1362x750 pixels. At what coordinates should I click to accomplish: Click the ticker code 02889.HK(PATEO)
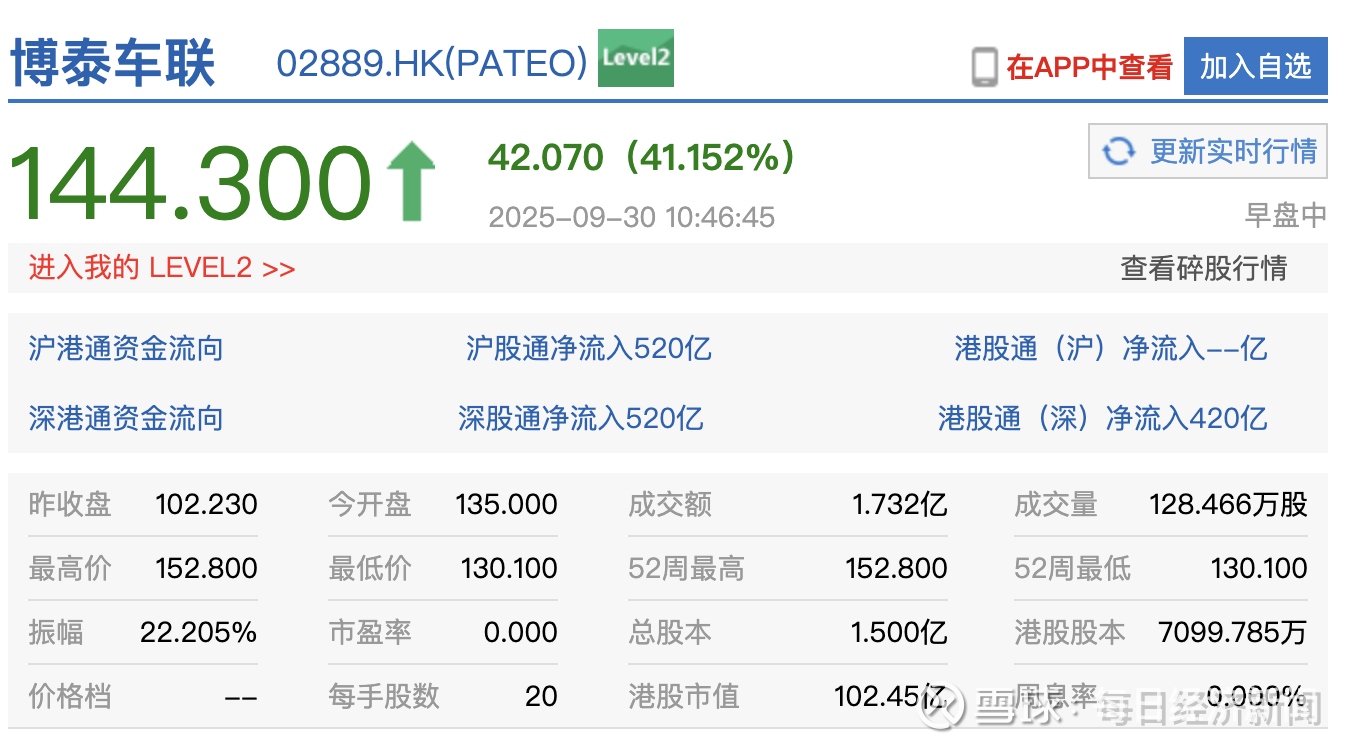click(432, 64)
